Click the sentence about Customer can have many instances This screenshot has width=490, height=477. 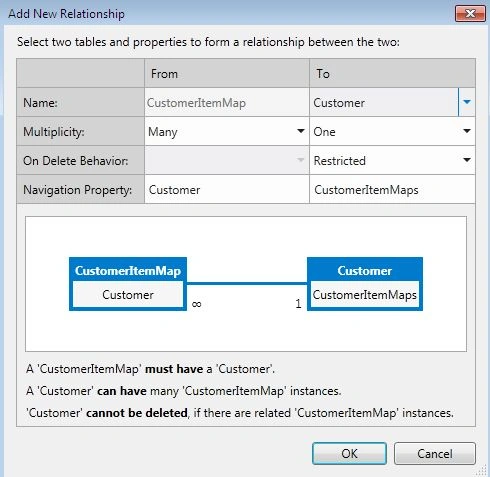tap(184, 391)
